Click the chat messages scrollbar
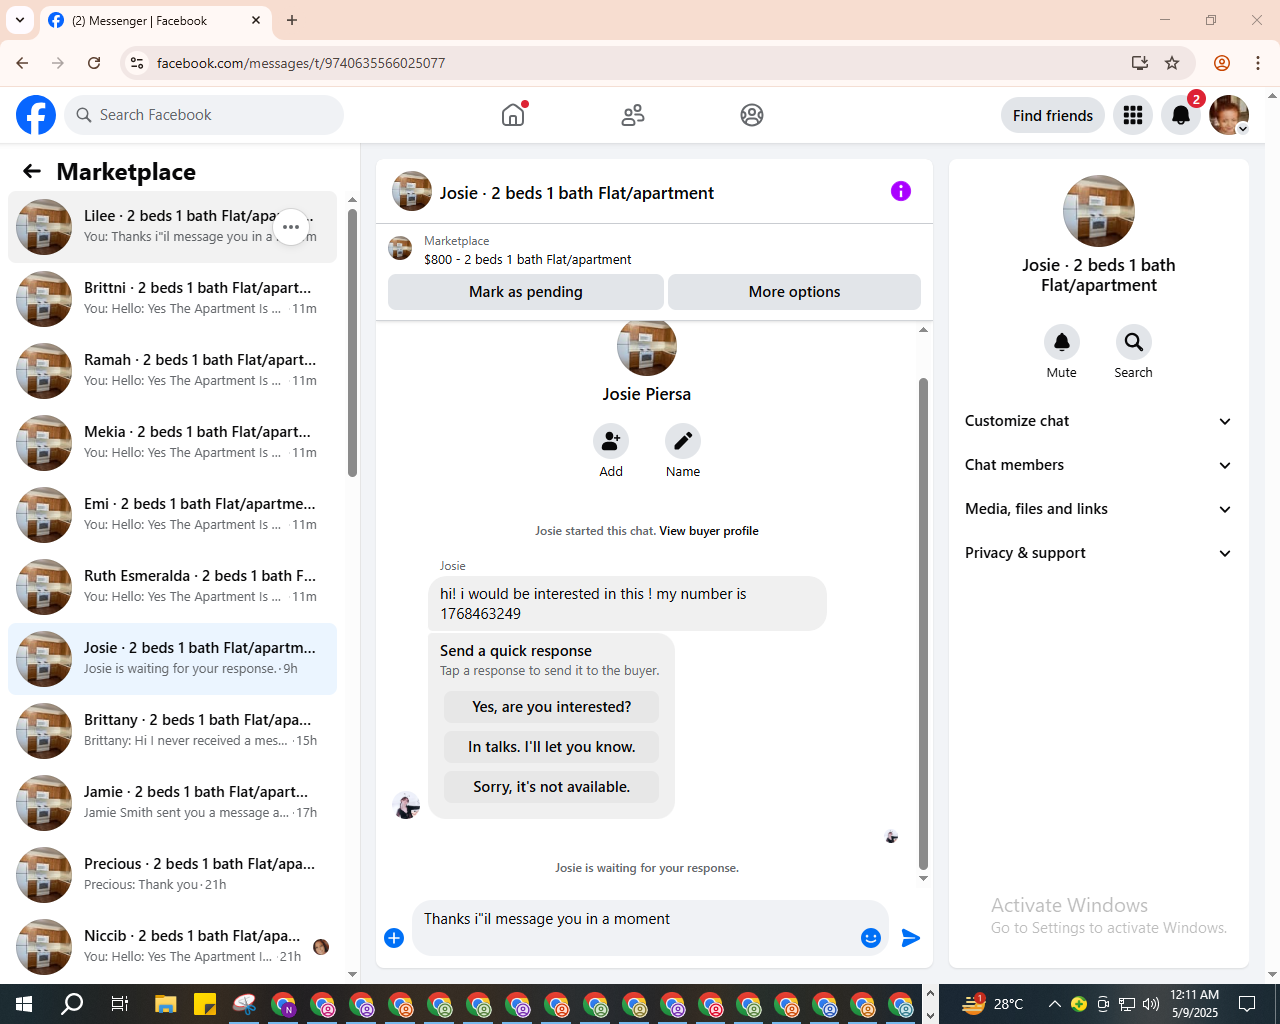The width and height of the screenshot is (1280, 1024). tap(923, 623)
